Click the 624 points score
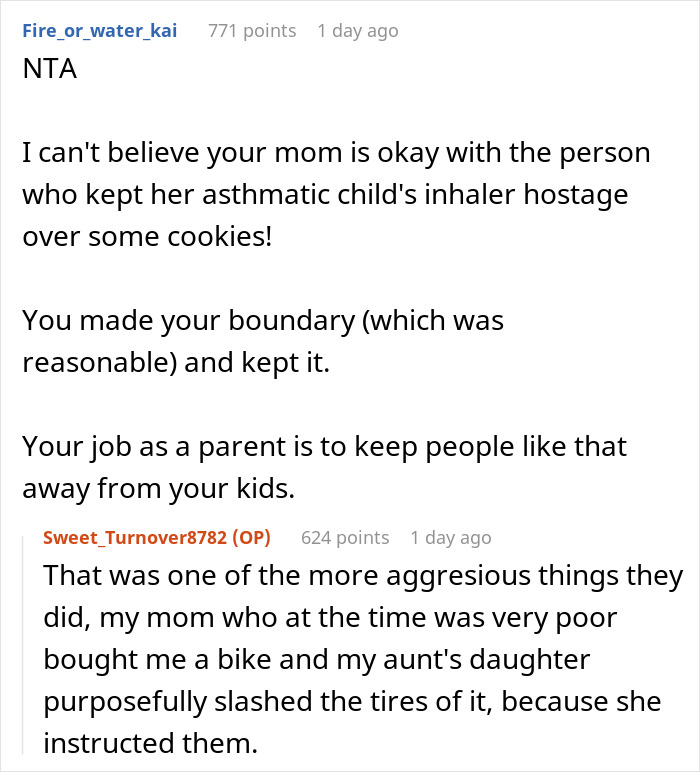The height and width of the screenshot is (772, 700). pyautogui.click(x=345, y=537)
